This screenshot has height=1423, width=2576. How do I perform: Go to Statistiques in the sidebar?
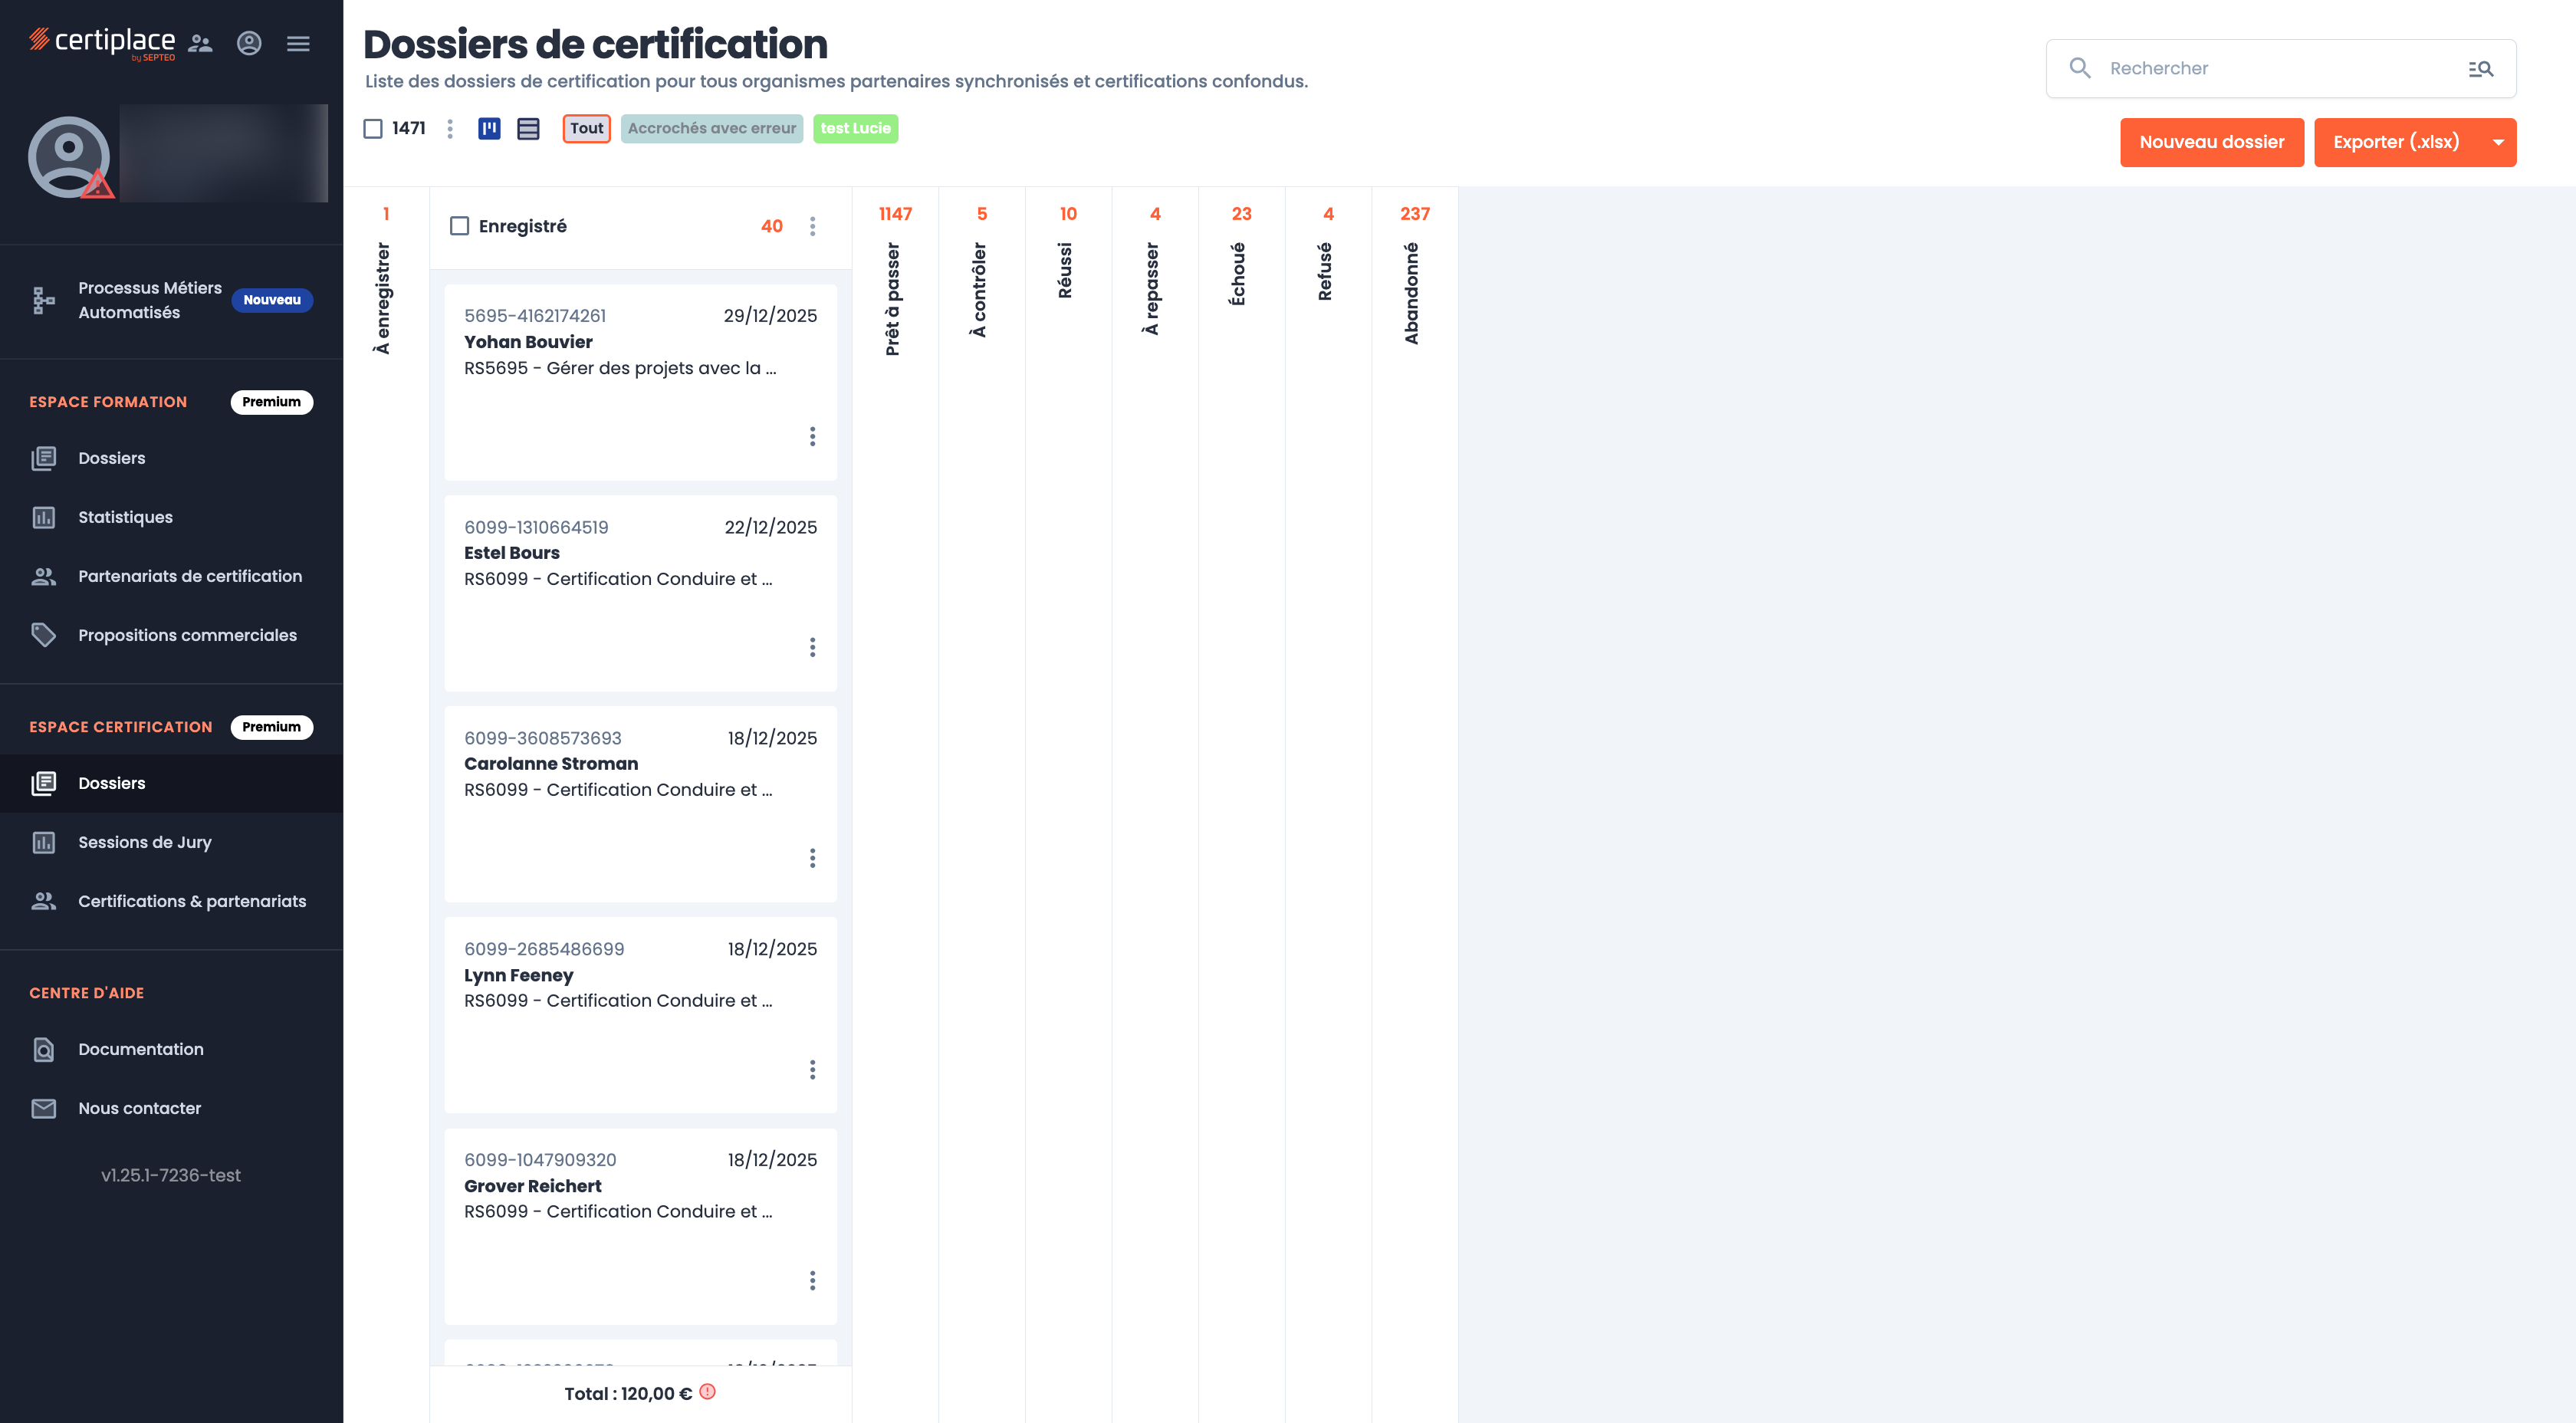pyautogui.click(x=125, y=517)
